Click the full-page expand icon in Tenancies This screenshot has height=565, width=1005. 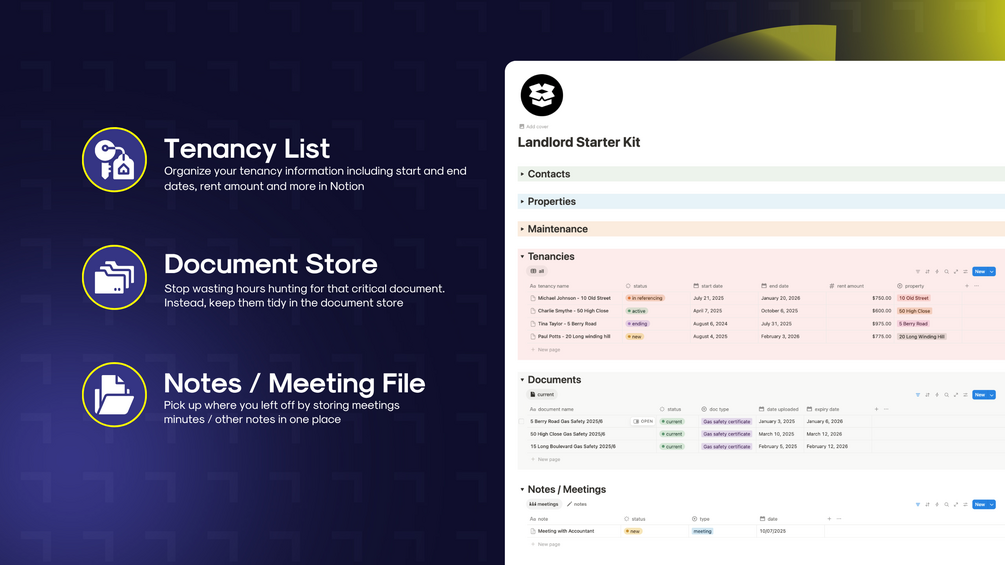click(956, 272)
